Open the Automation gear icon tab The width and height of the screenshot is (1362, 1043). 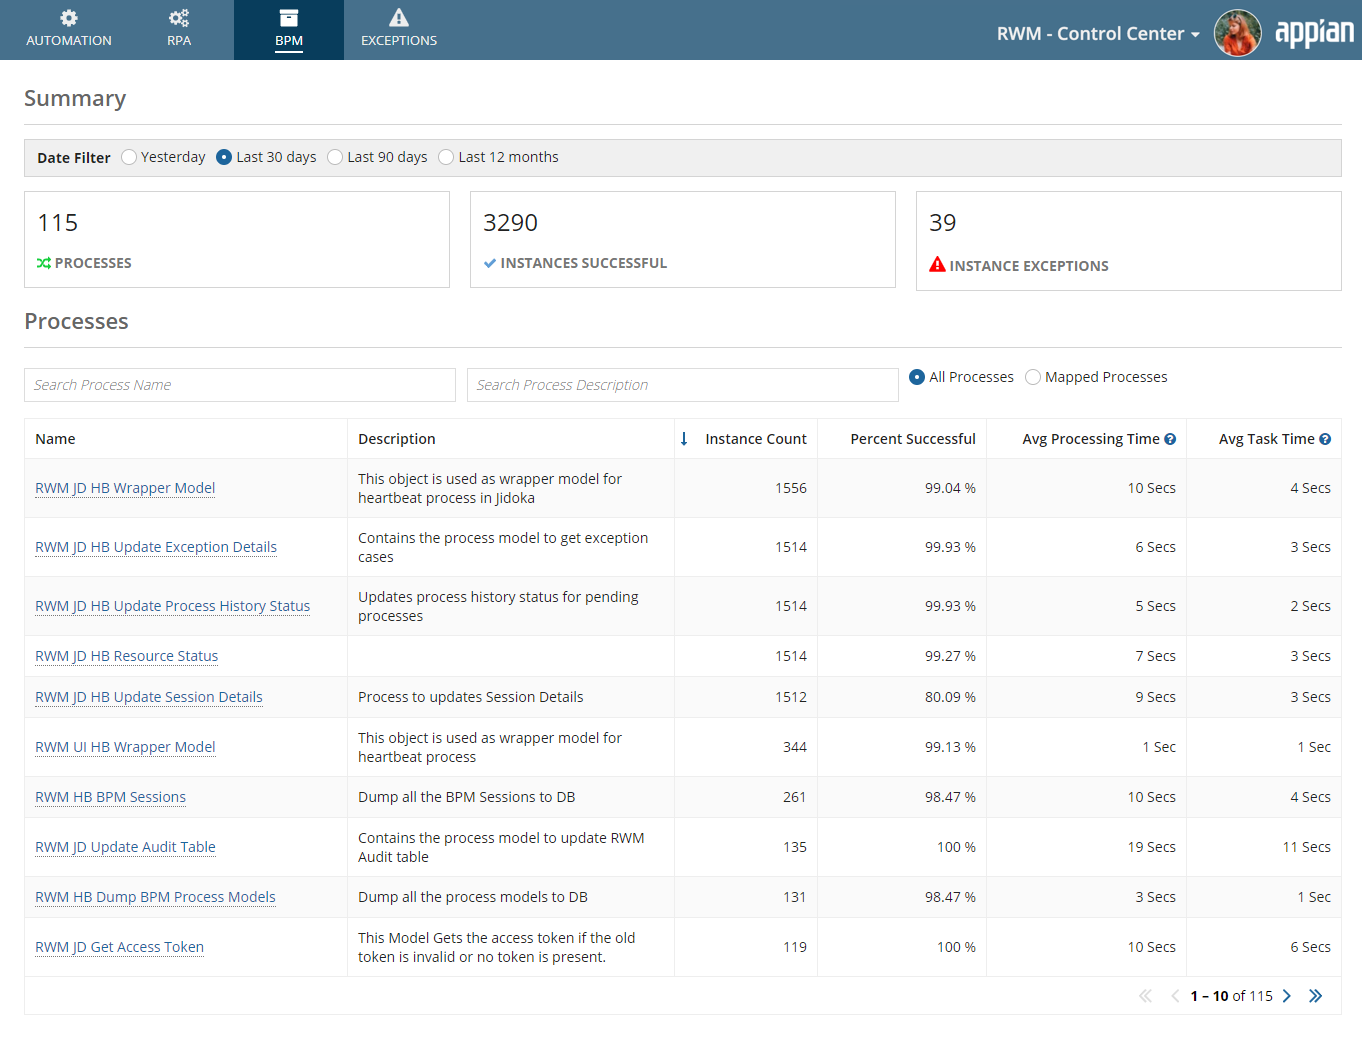pyautogui.click(x=69, y=30)
